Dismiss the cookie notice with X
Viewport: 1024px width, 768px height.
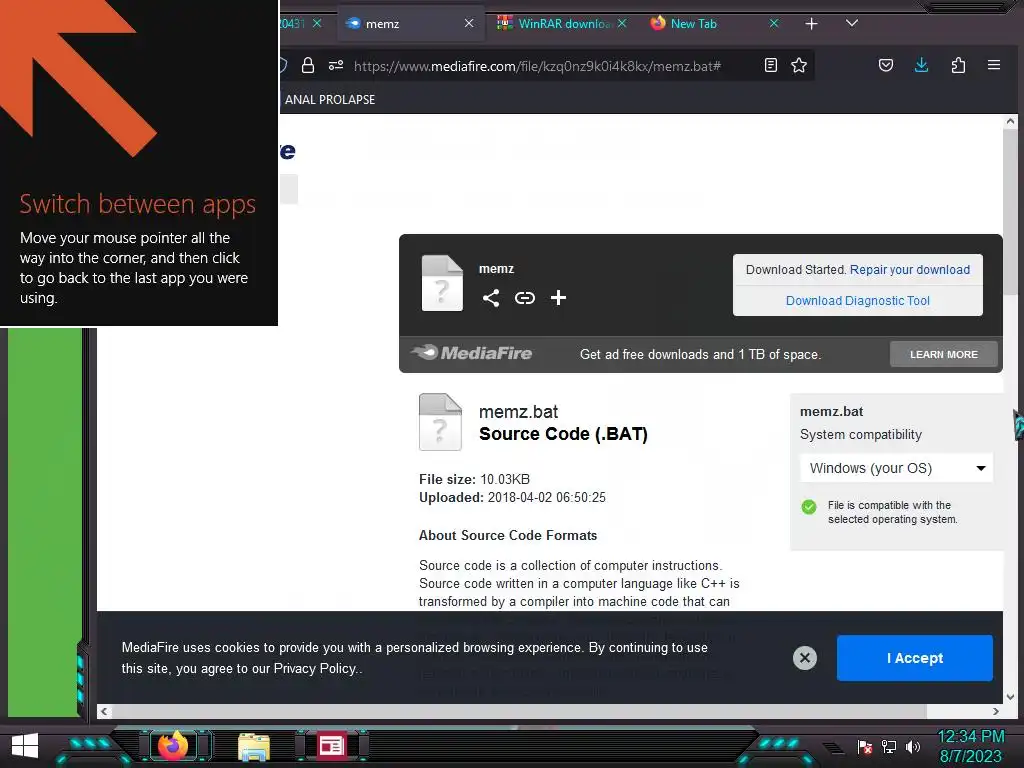(x=805, y=658)
